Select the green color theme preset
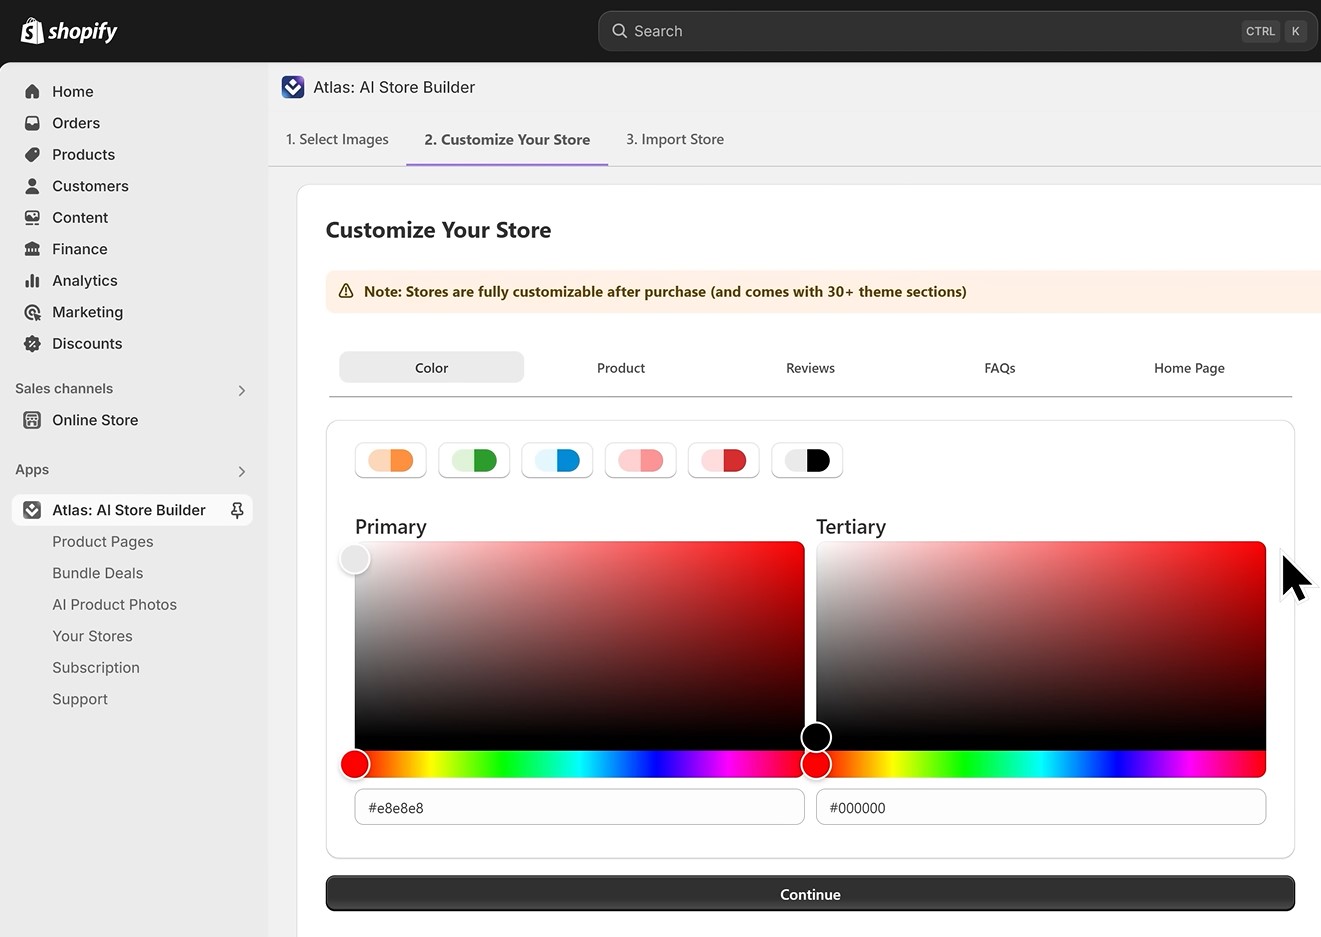1321x937 pixels. (x=473, y=460)
